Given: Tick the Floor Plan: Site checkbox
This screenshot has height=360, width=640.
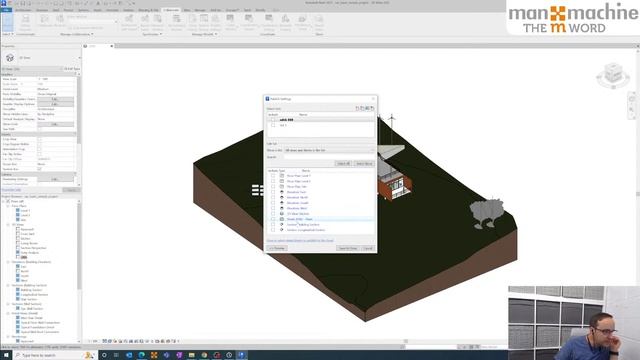Looking at the screenshot, I should 273,187.
